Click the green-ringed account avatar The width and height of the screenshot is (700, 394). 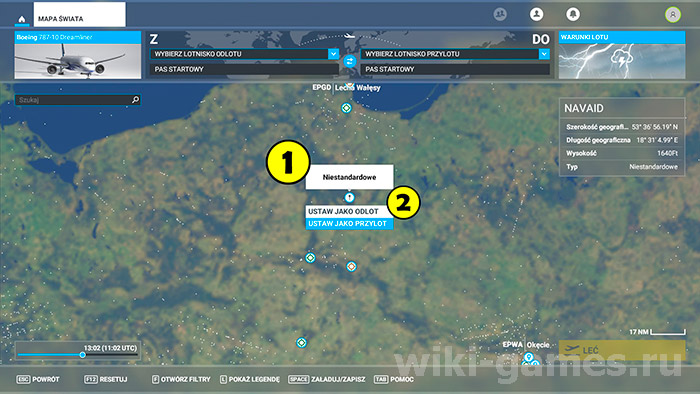pyautogui.click(x=672, y=15)
